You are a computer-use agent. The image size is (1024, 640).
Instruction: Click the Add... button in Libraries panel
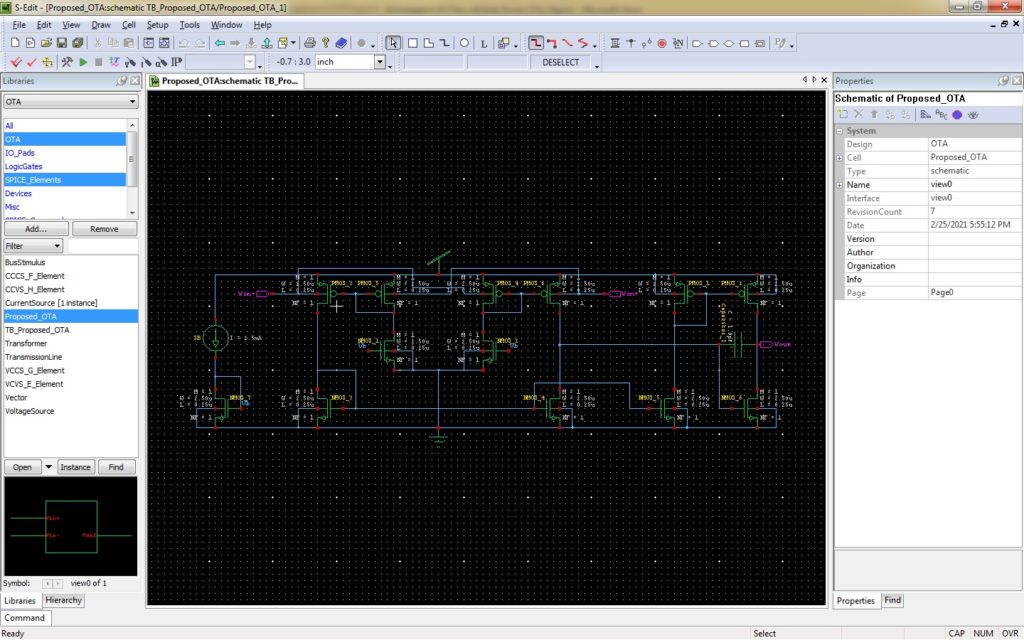coord(35,229)
